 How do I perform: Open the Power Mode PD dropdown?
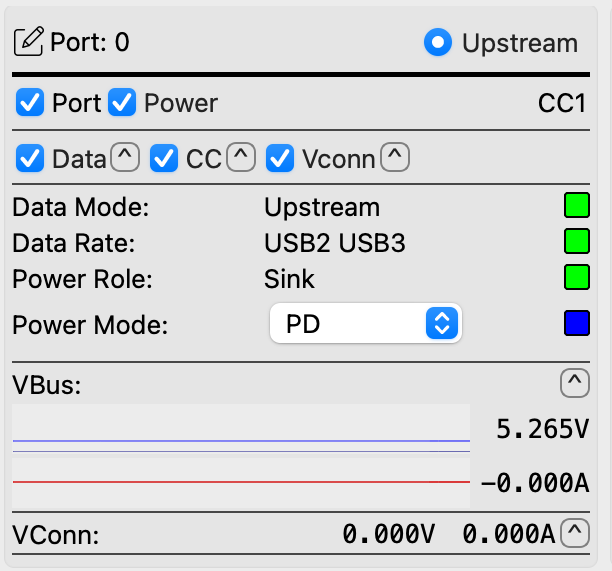[366, 323]
